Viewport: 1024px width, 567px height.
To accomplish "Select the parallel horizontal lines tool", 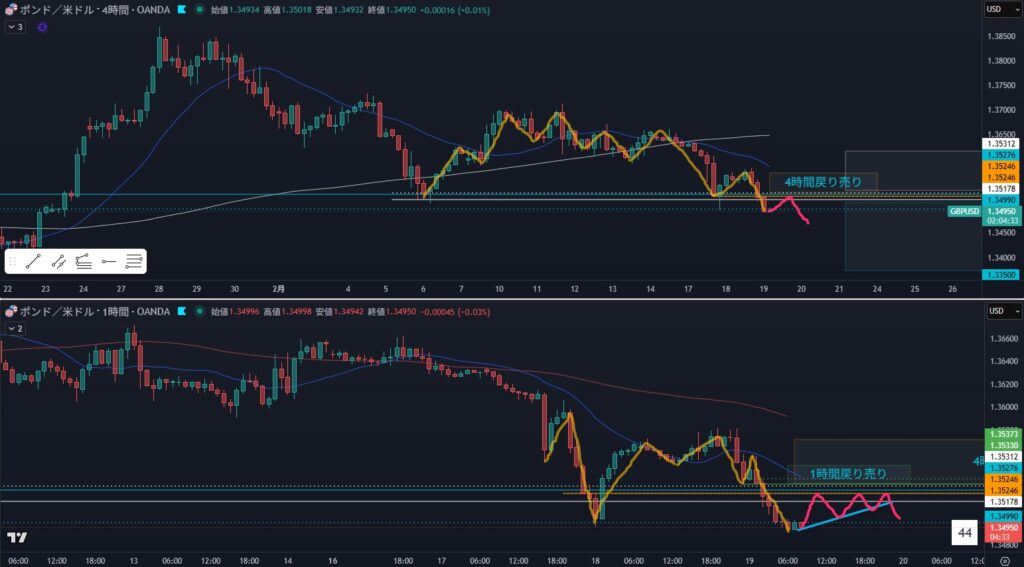I will click(x=134, y=262).
